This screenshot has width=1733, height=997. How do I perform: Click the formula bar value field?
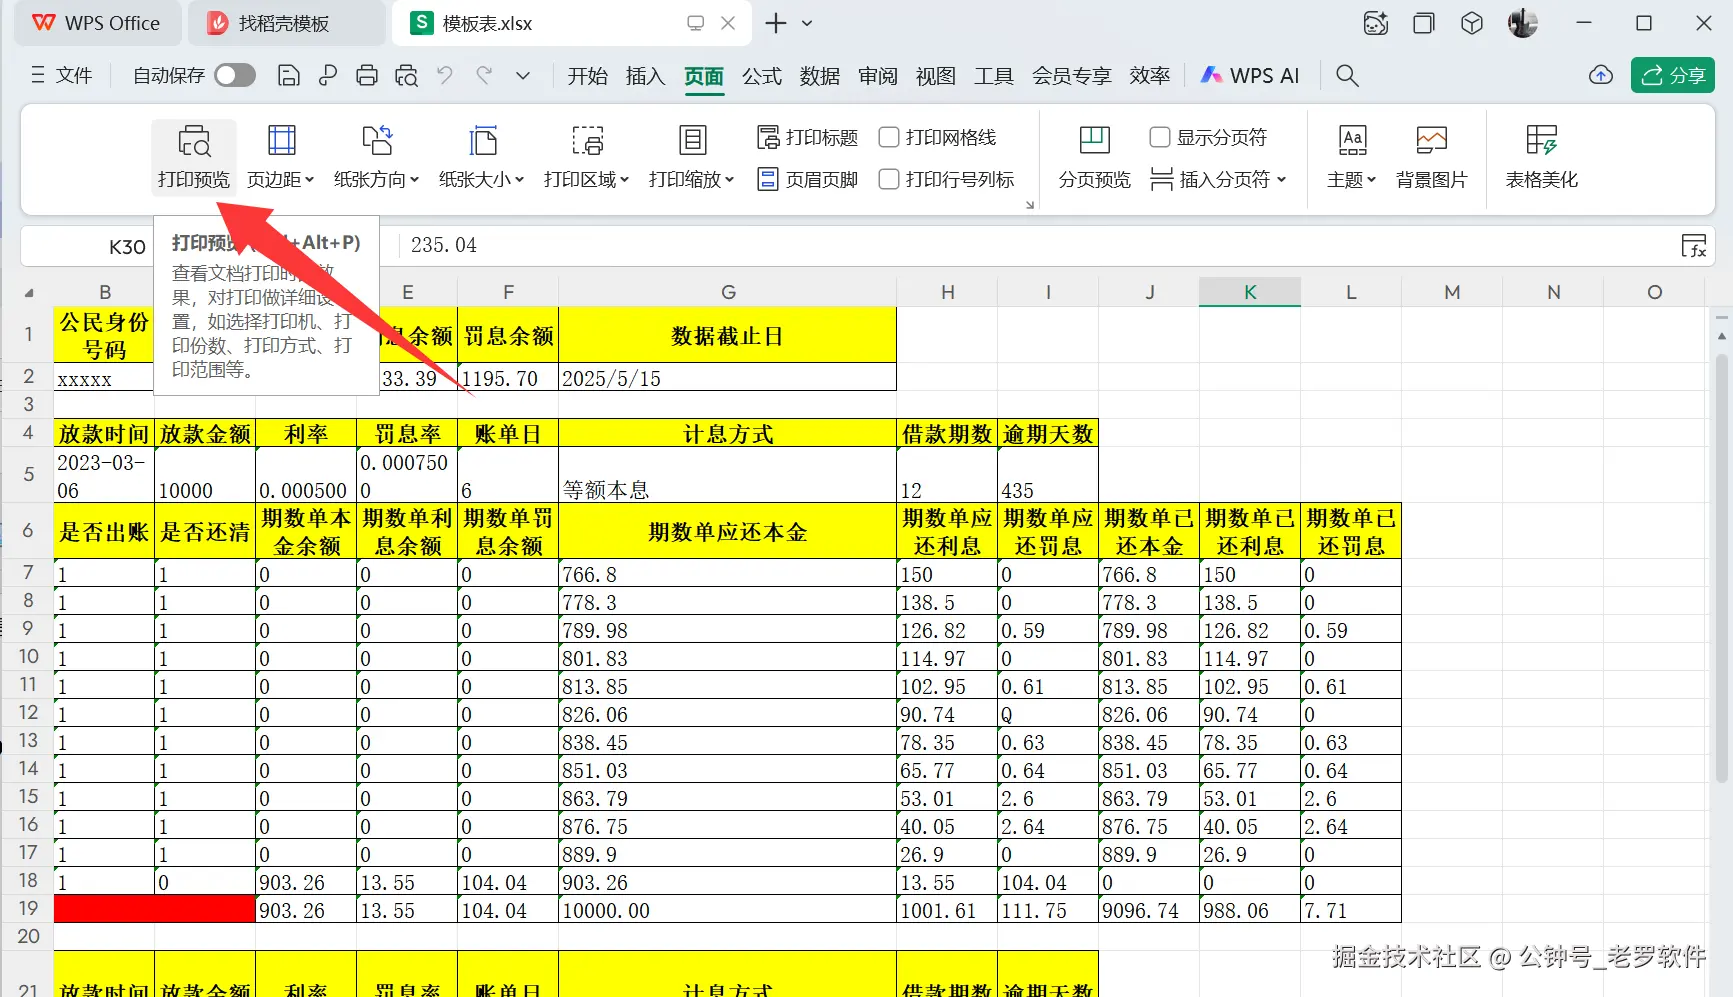[x=1035, y=246]
